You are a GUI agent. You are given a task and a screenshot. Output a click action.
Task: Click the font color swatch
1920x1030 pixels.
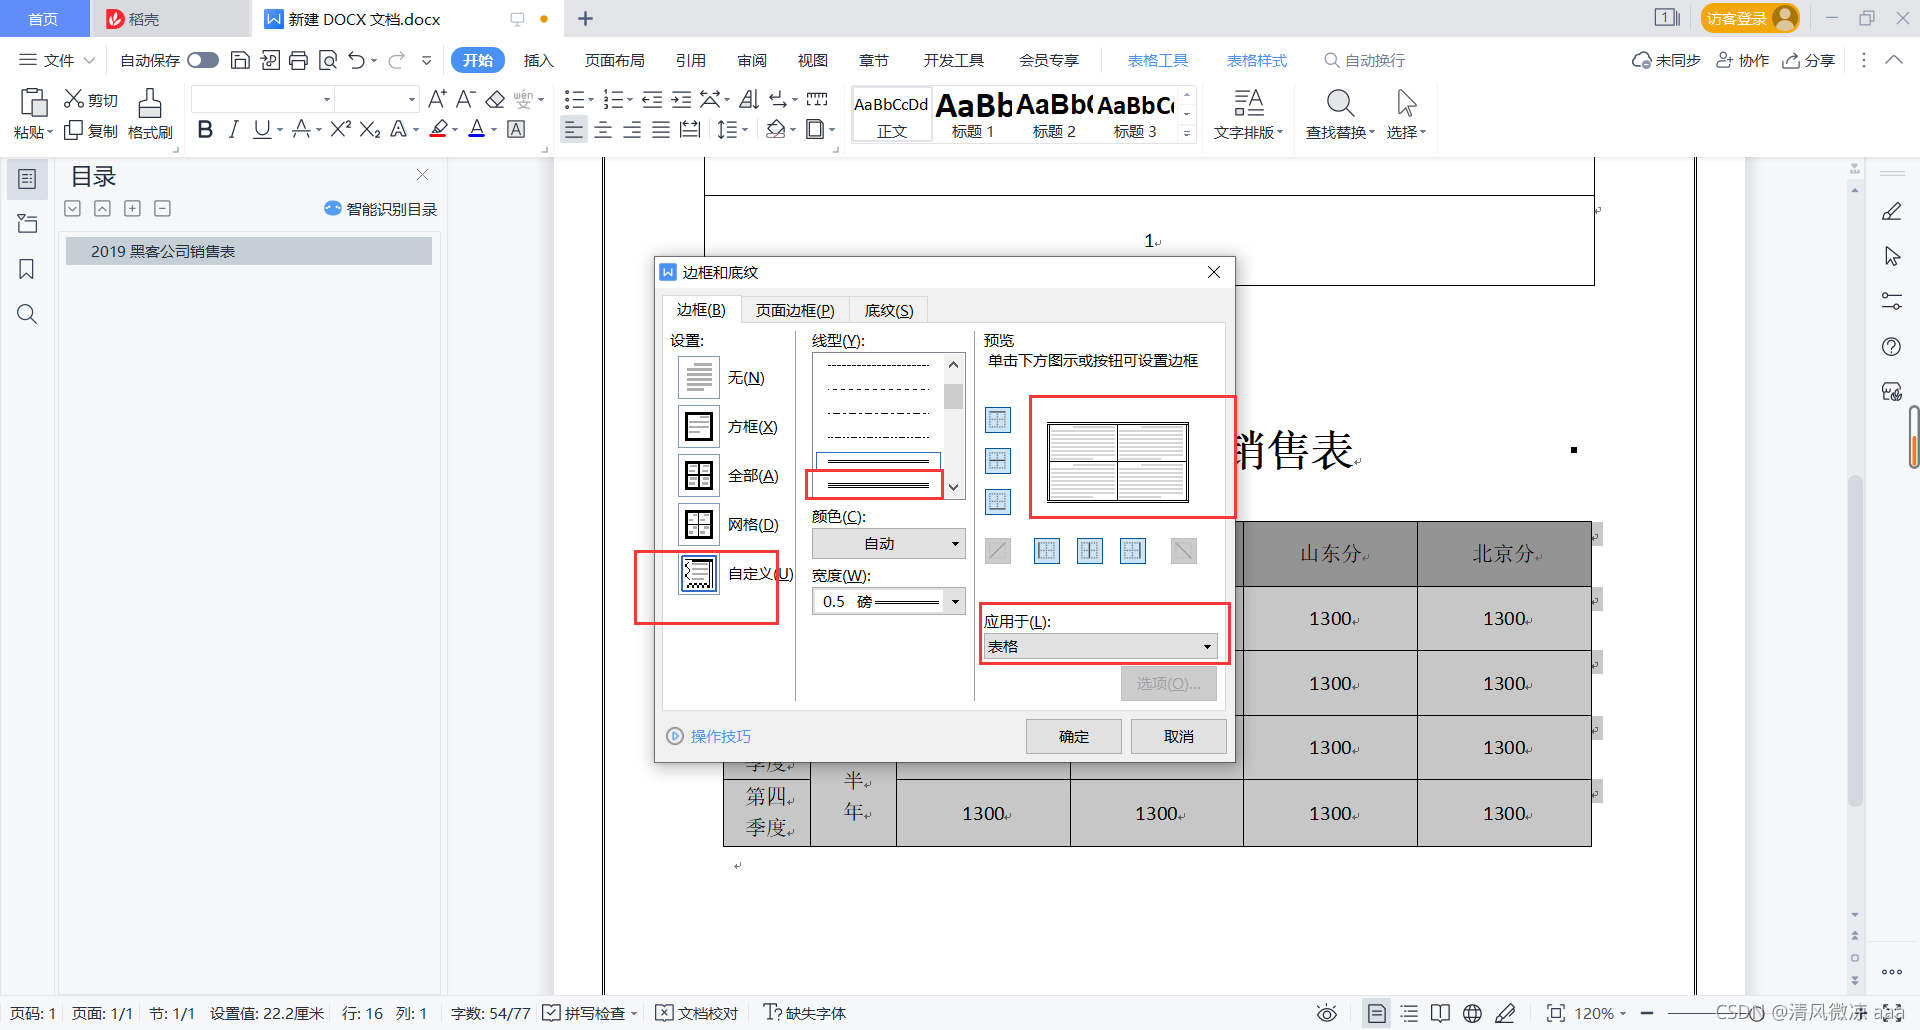pos(477,129)
